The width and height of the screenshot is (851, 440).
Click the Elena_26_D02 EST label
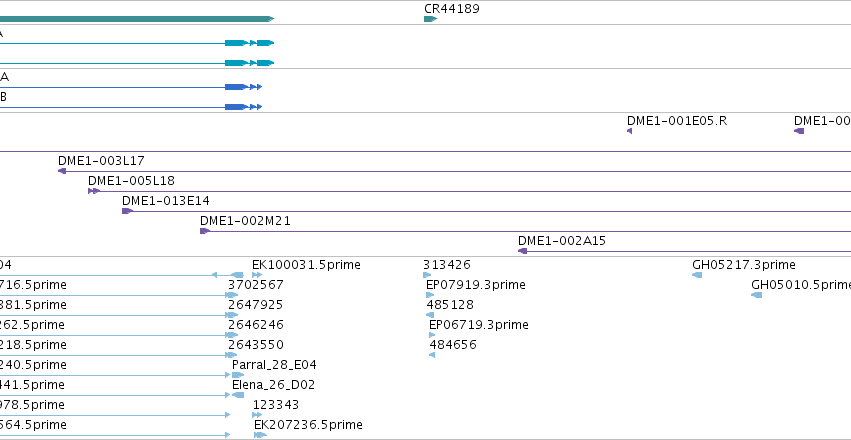(273, 385)
